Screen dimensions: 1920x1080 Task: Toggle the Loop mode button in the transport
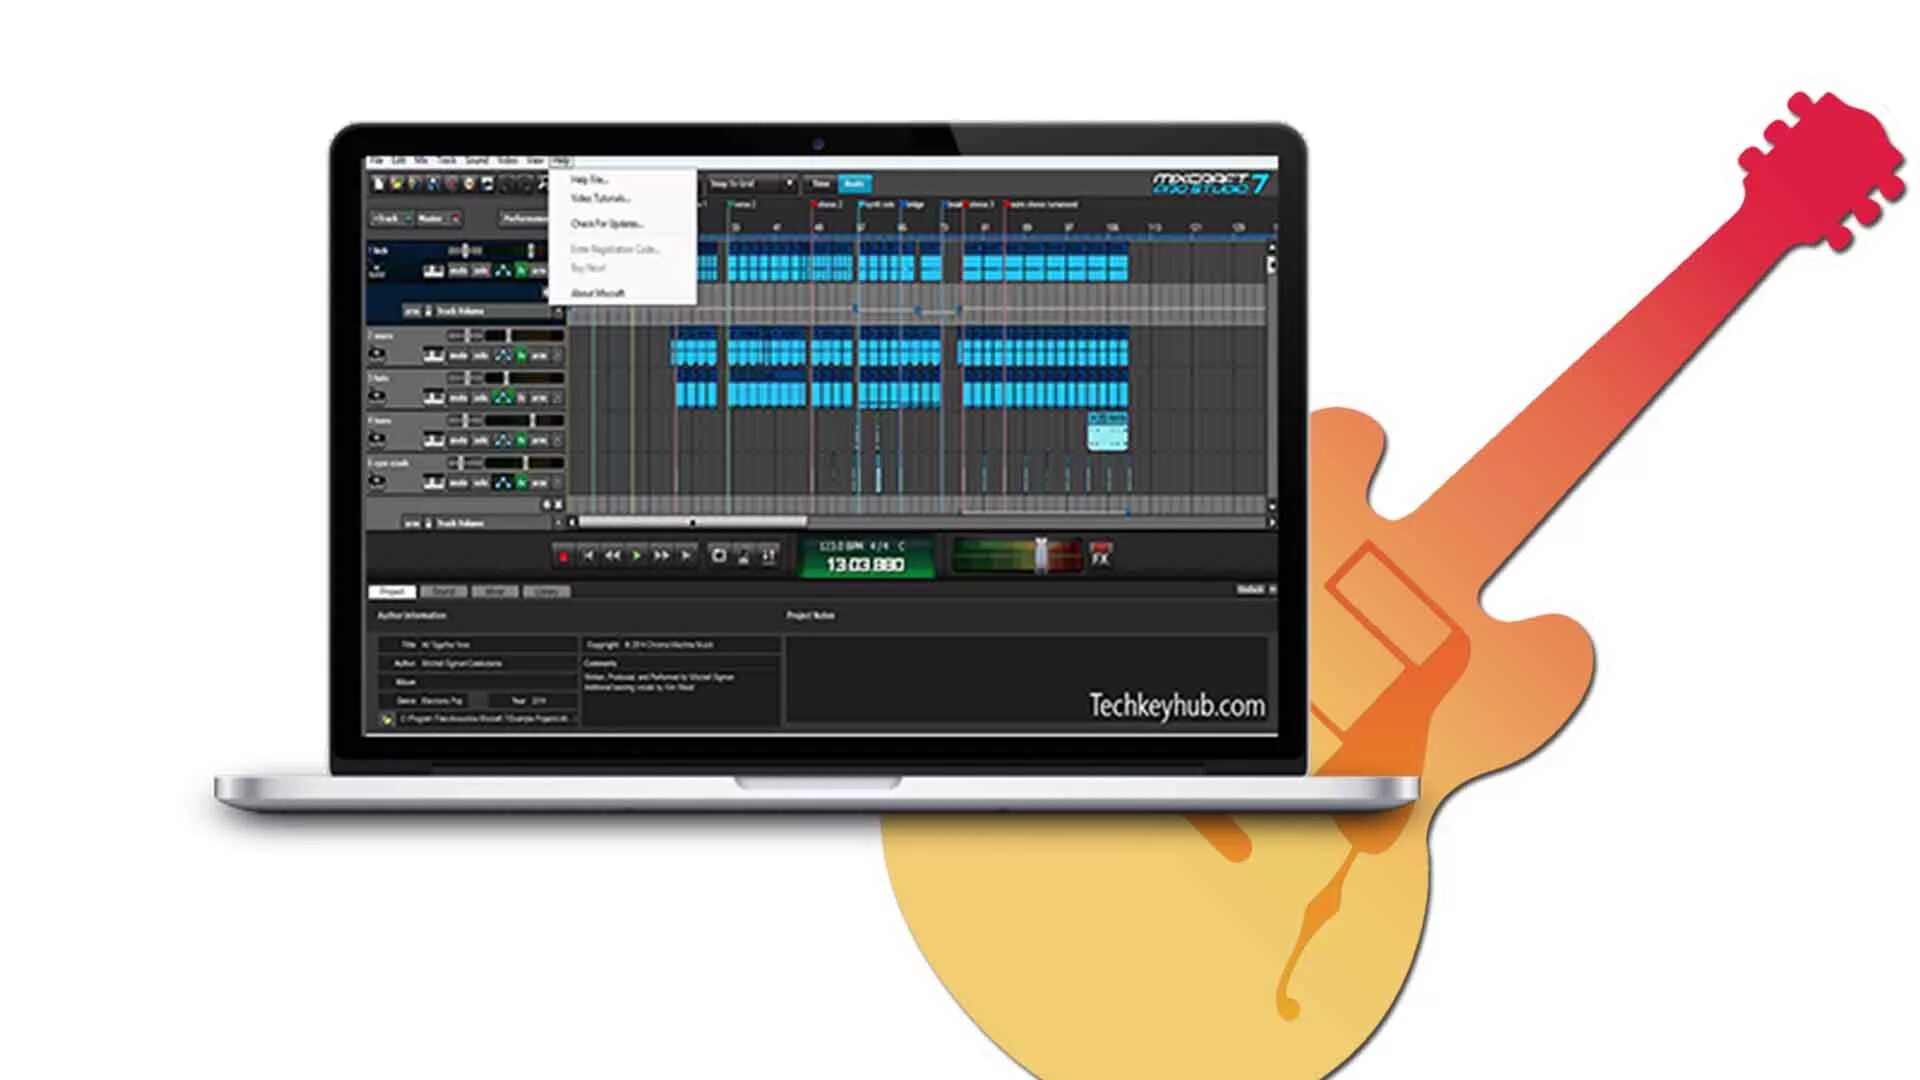pos(718,556)
